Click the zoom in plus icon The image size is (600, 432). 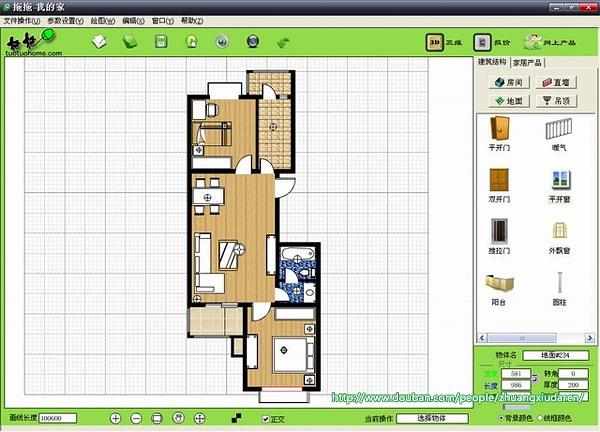tap(116, 417)
